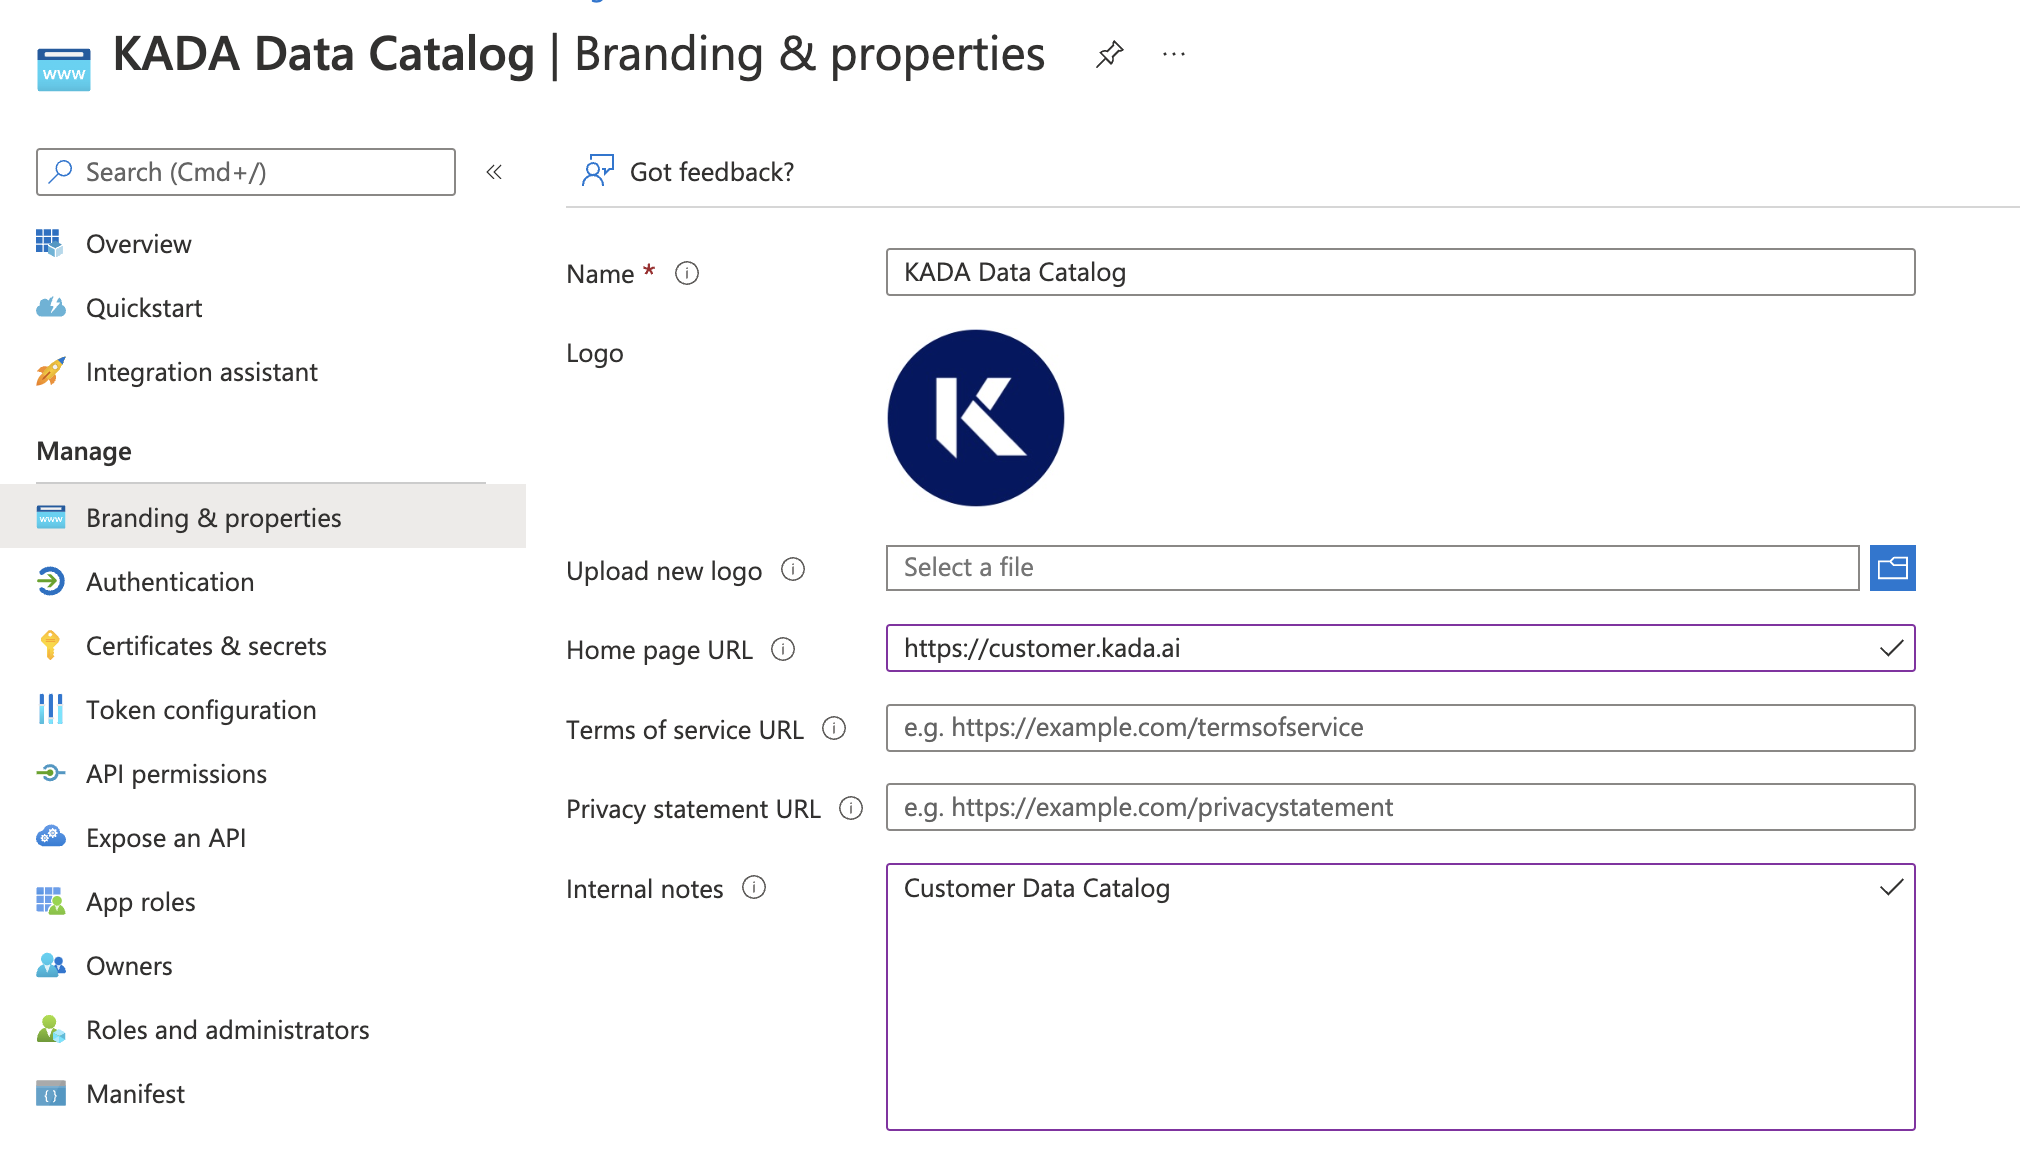Pin the Branding & properties page
The width and height of the screenshot is (2020, 1158).
pos(1109,55)
